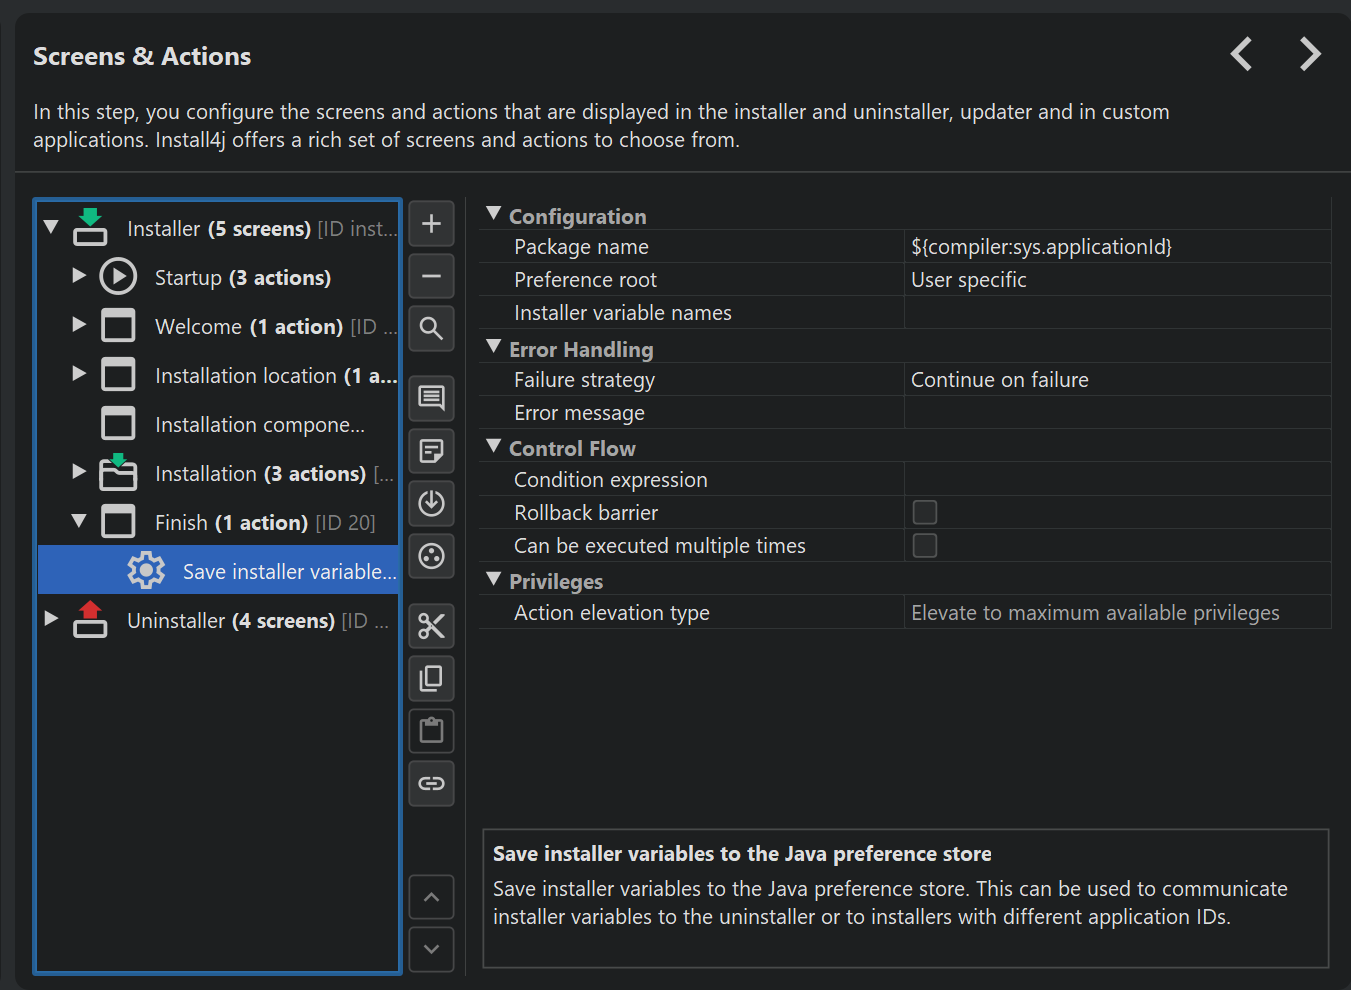Click the magnifier search icon

coord(431,328)
